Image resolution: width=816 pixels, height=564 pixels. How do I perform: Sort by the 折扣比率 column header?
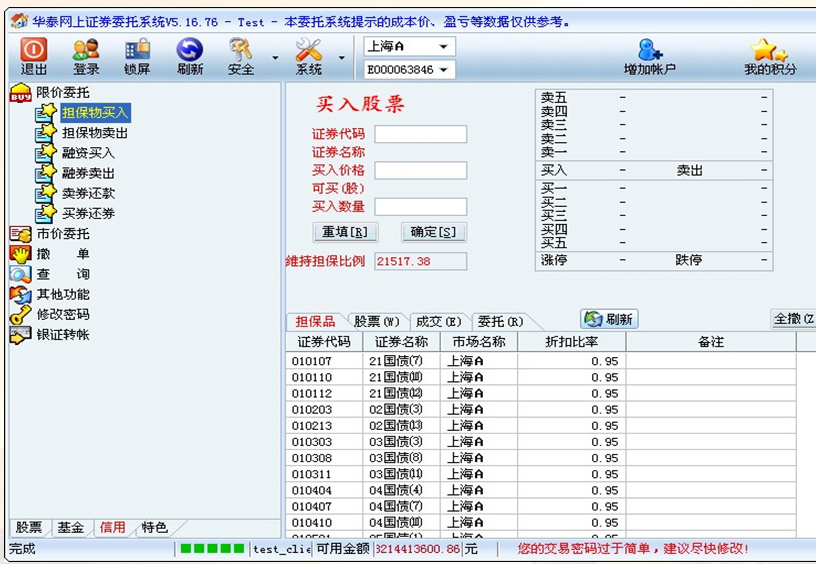coord(571,342)
